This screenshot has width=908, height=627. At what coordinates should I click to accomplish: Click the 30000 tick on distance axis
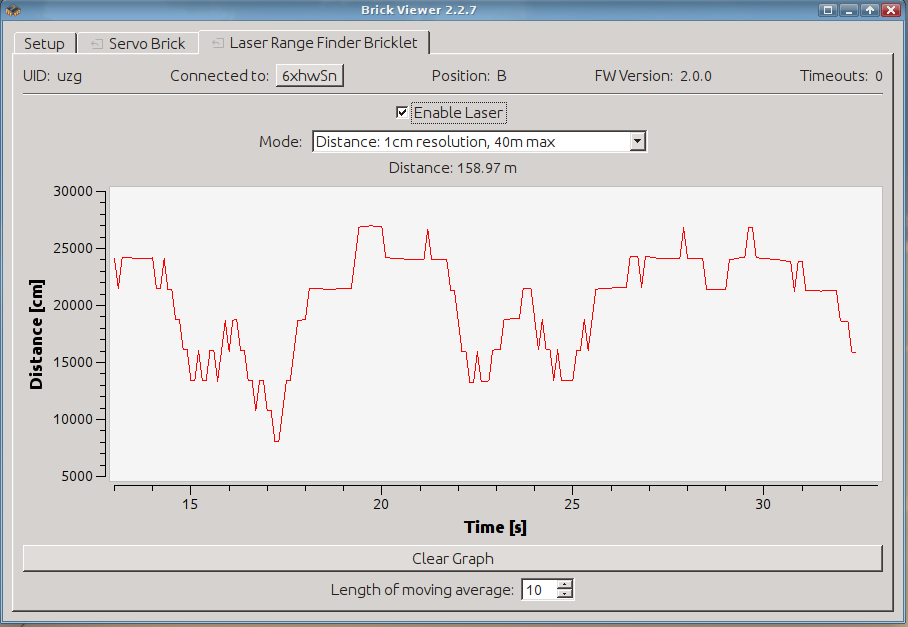(x=73, y=192)
